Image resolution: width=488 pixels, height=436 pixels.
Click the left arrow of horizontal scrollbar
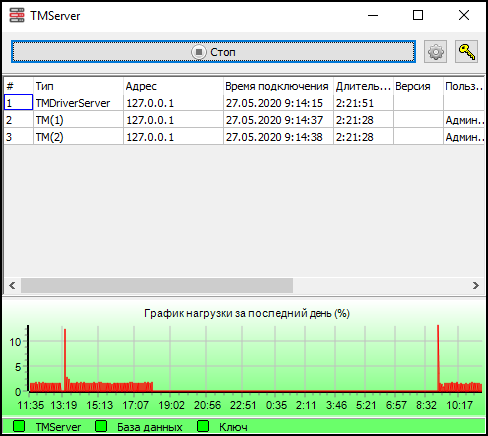click(x=12, y=285)
